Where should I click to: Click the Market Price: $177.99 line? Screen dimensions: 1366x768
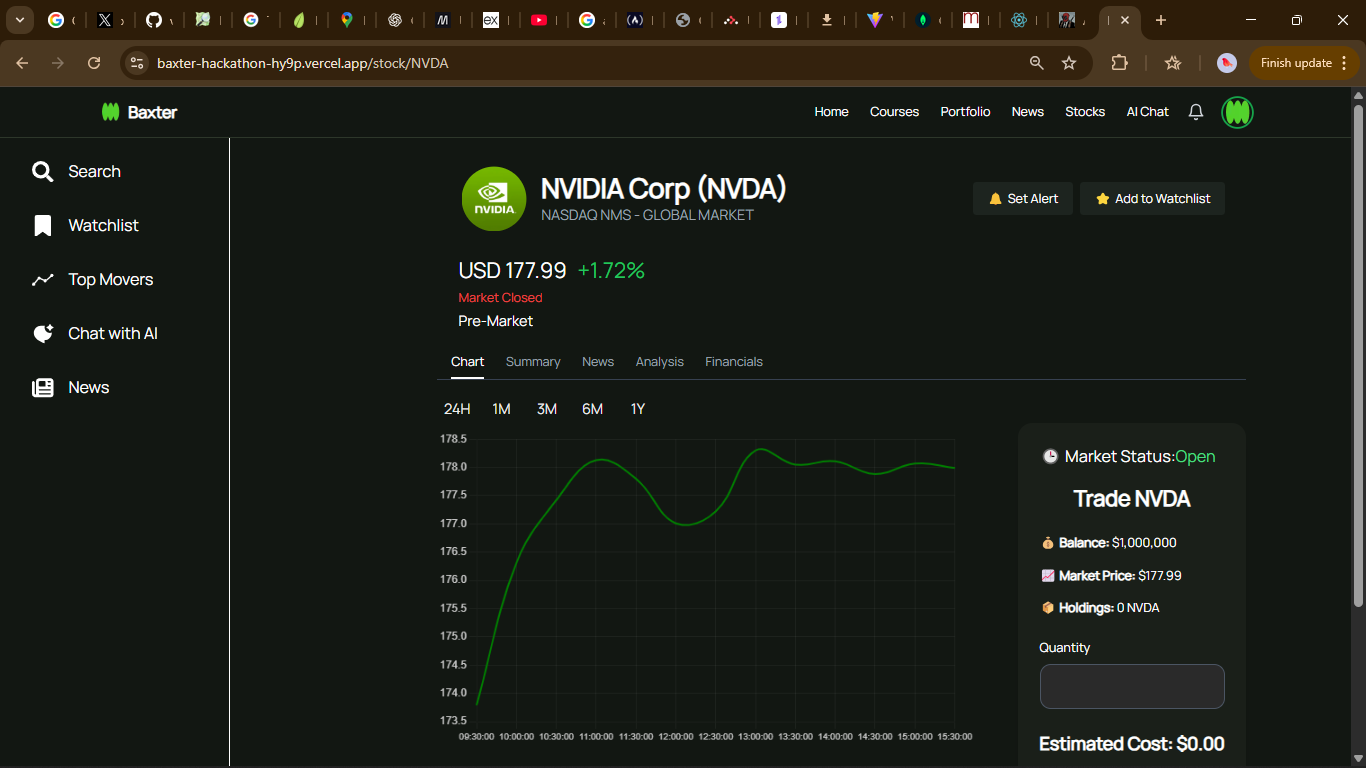(x=1111, y=576)
